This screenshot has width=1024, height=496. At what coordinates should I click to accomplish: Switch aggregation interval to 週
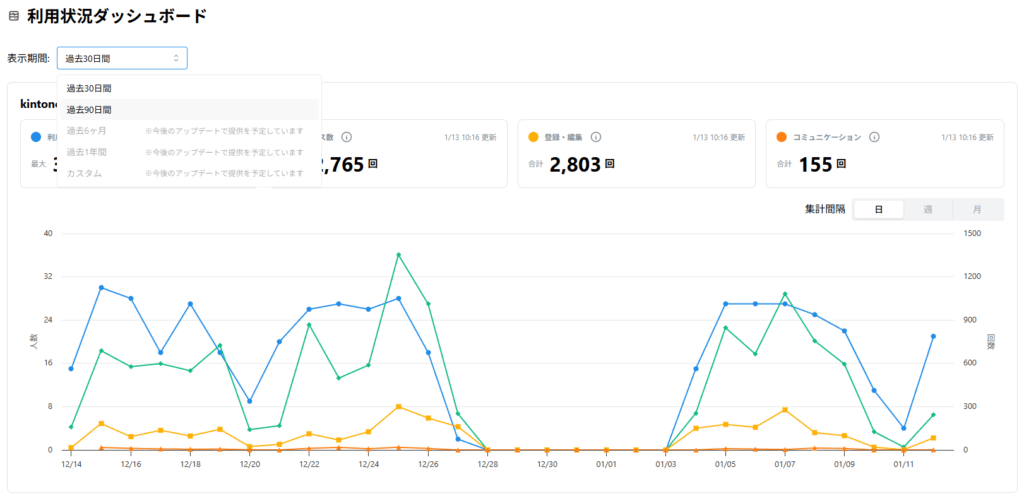click(928, 209)
